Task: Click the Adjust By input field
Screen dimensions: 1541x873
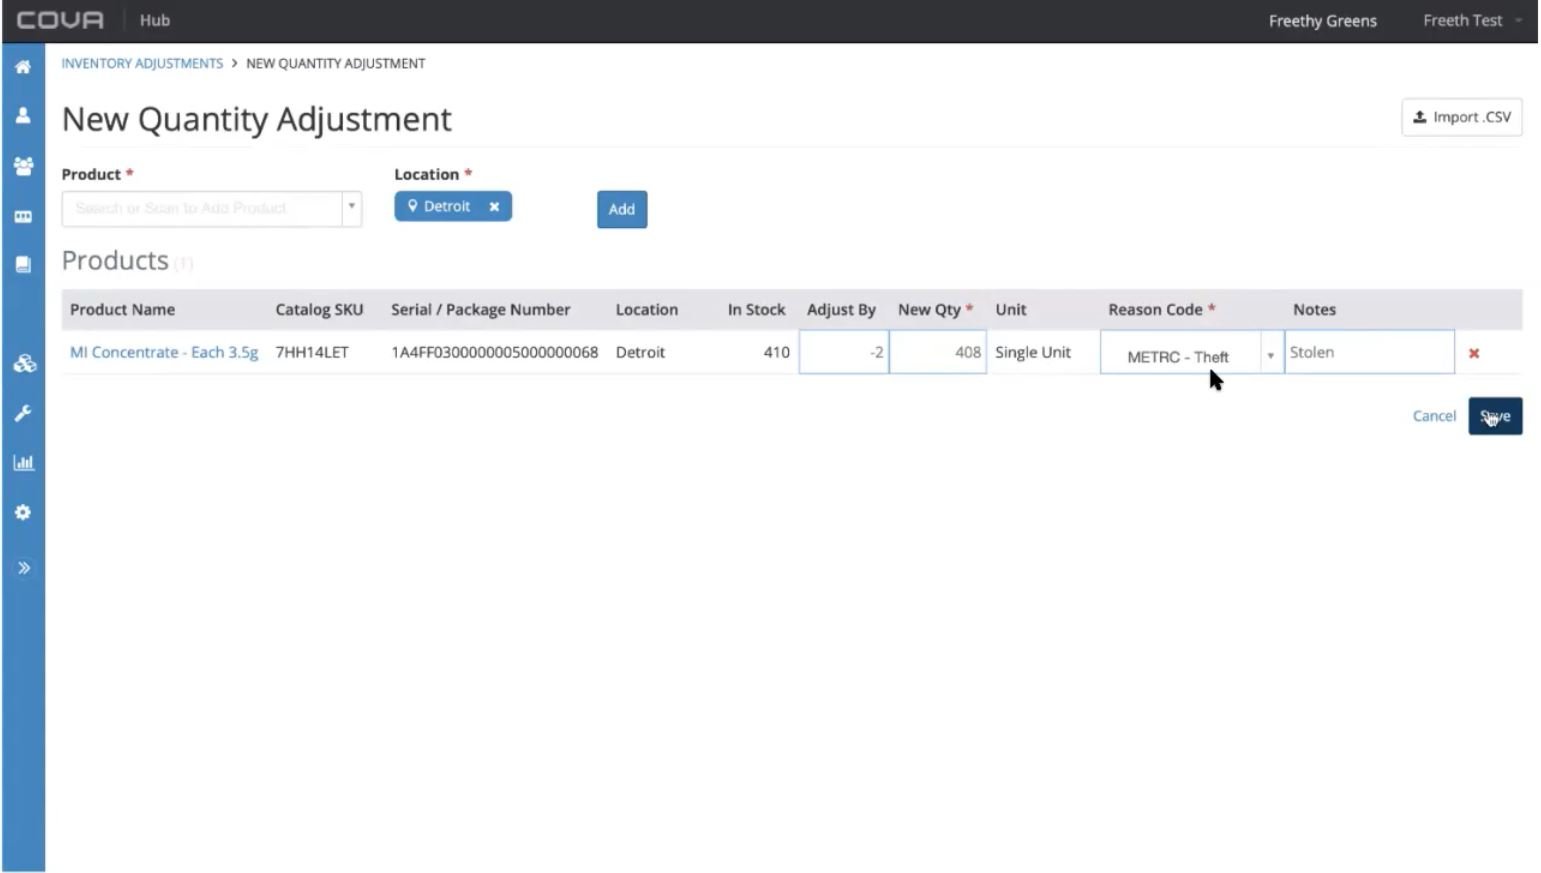Action: point(843,352)
